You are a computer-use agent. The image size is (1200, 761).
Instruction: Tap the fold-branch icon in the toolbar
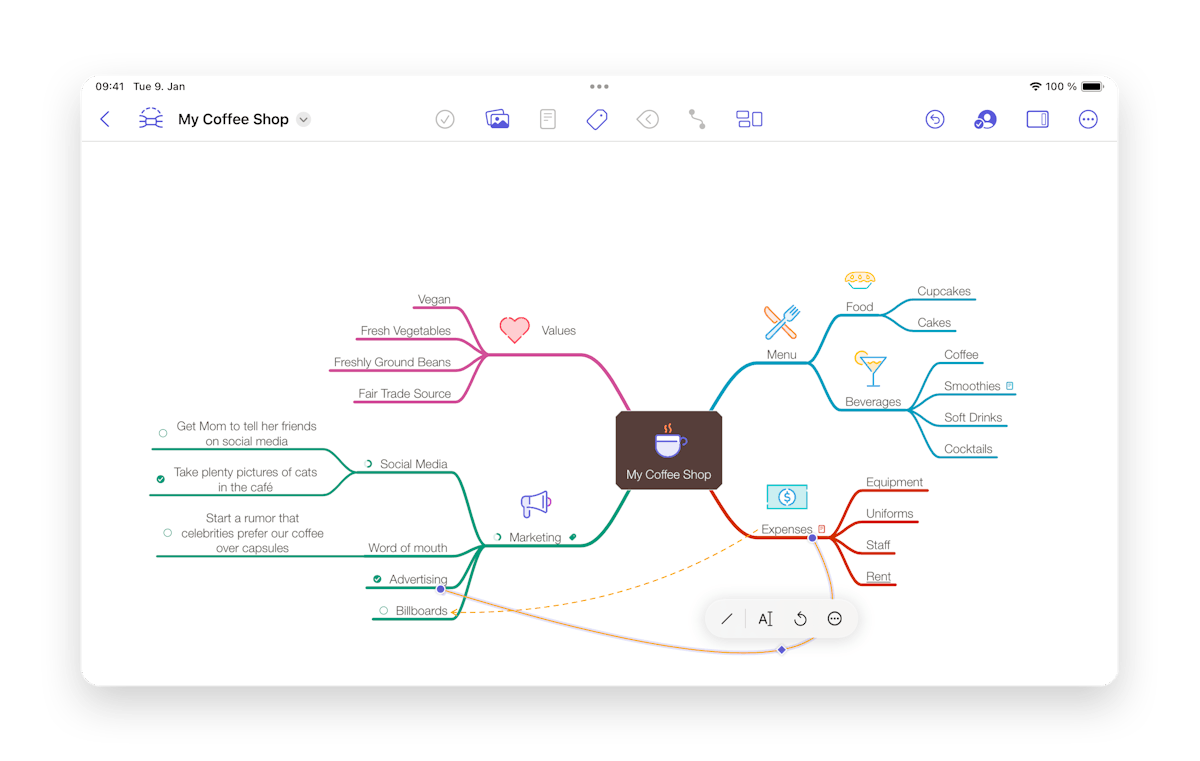tap(647, 119)
